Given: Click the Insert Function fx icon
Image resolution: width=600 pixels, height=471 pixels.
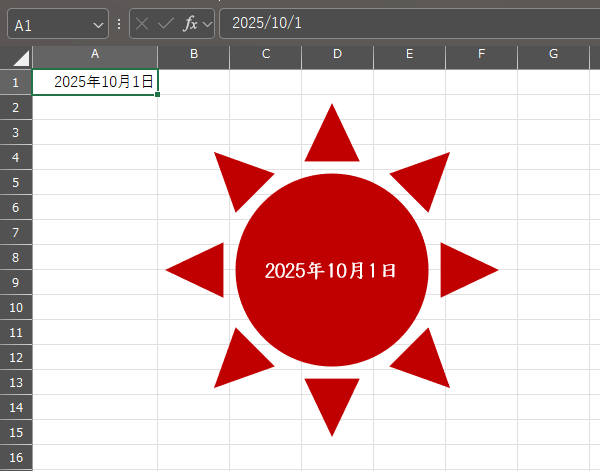Looking at the screenshot, I should click(x=190, y=24).
